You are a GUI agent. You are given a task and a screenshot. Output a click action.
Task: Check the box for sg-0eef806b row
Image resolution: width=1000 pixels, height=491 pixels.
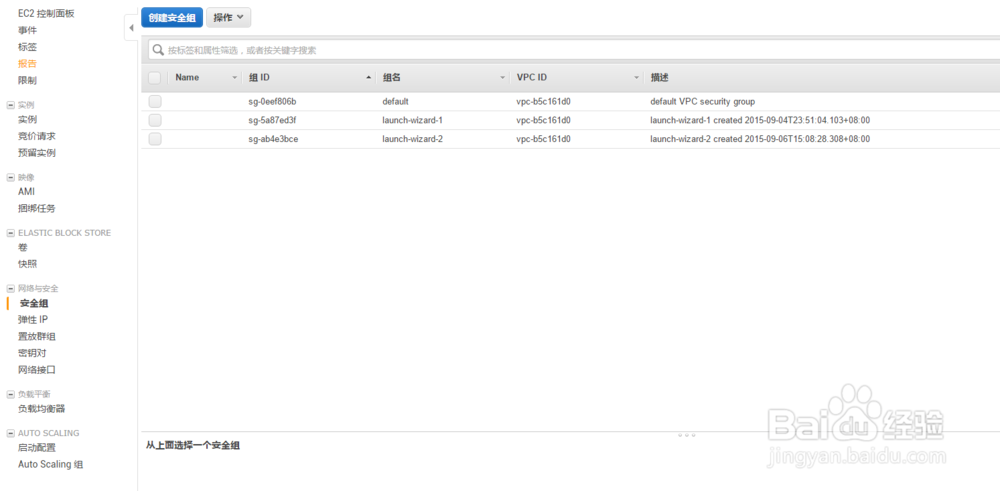155,101
